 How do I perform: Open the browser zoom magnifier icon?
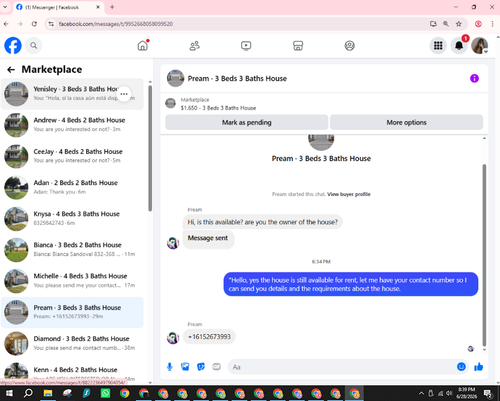pyautogui.click(x=446, y=24)
